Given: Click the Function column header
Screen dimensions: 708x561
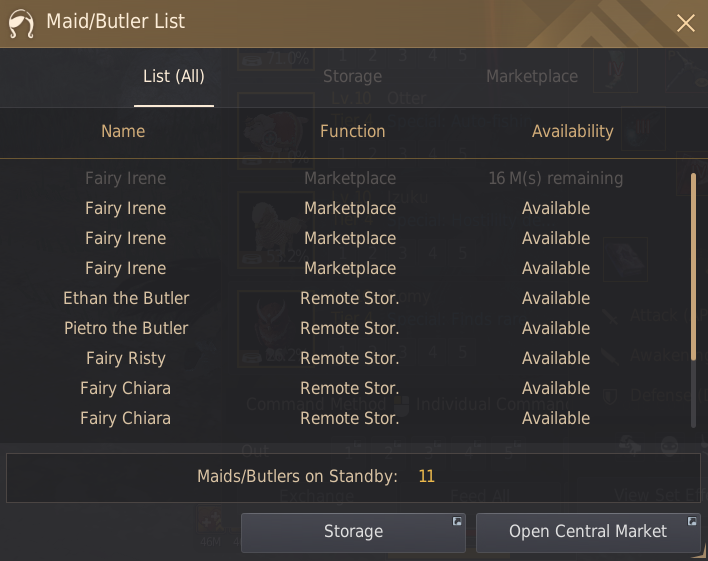Looking at the screenshot, I should click(353, 131).
